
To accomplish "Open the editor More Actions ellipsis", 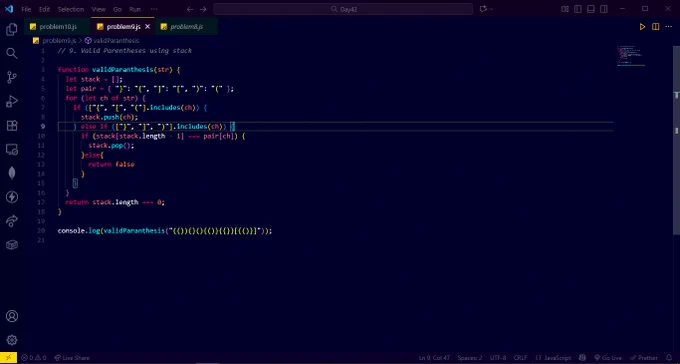I will (669, 27).
